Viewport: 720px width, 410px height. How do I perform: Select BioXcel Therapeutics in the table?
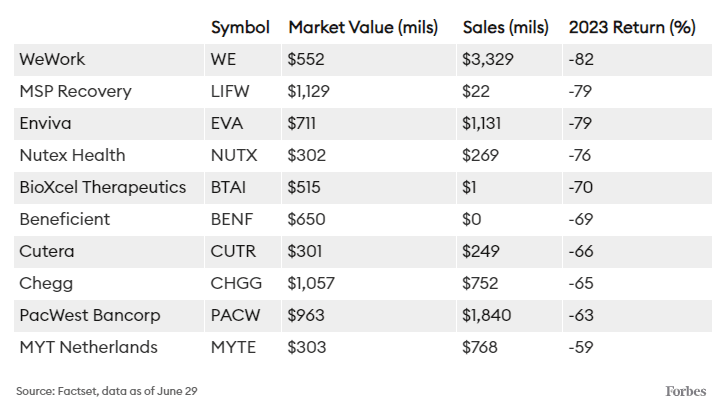click(102, 187)
